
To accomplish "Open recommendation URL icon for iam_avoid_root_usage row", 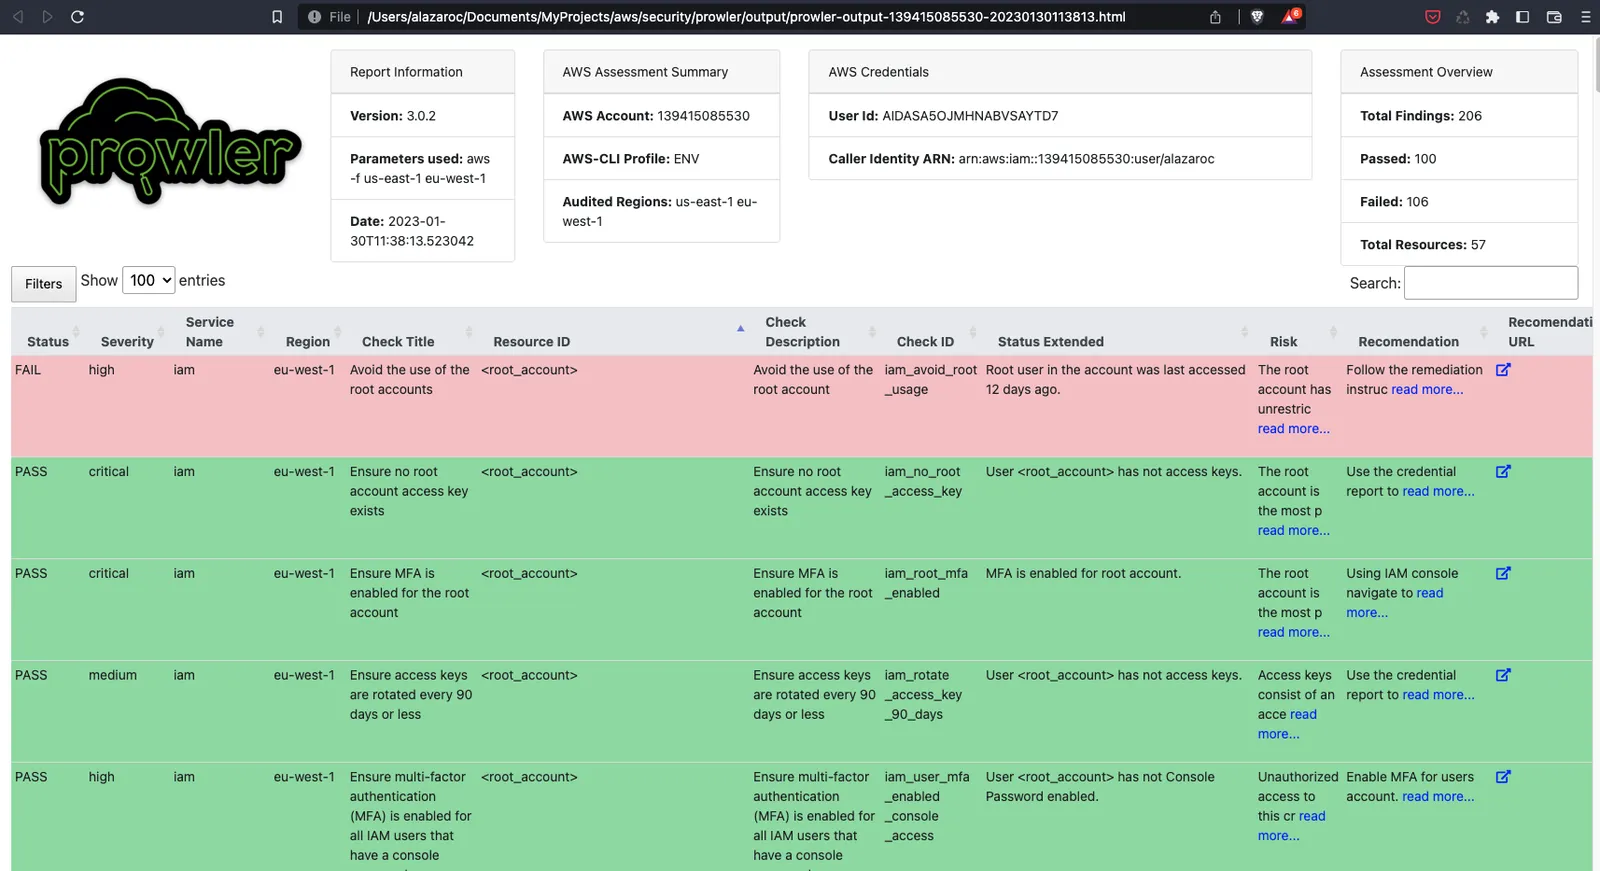I will [1503, 369].
